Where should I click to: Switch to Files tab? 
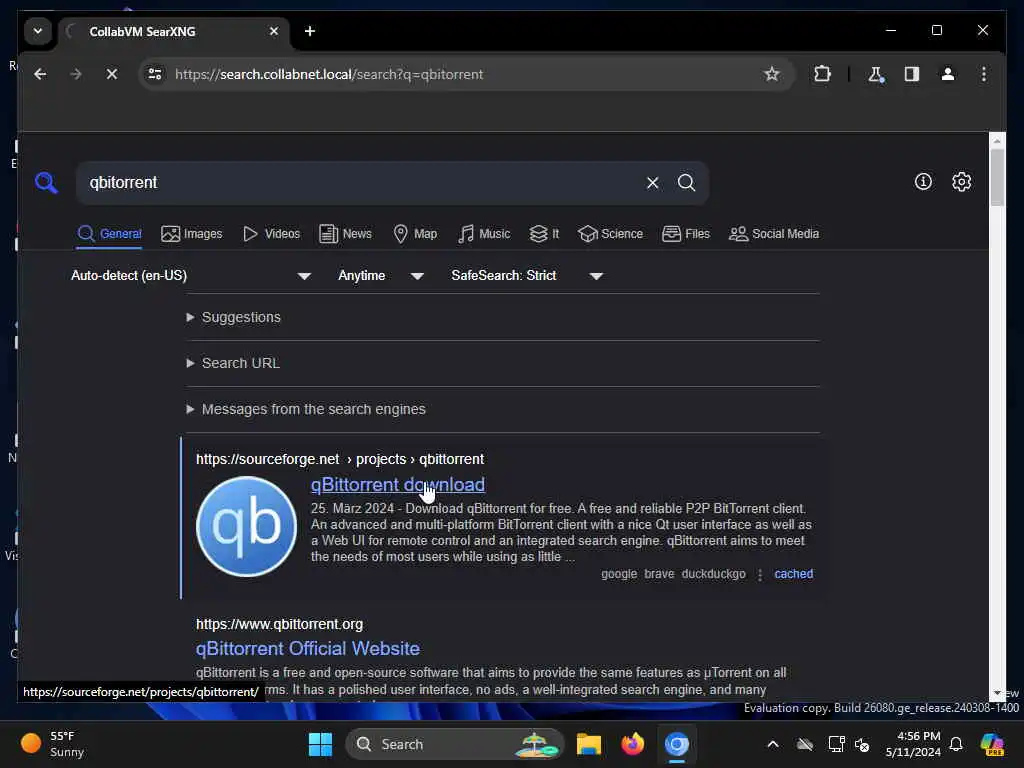pos(686,234)
